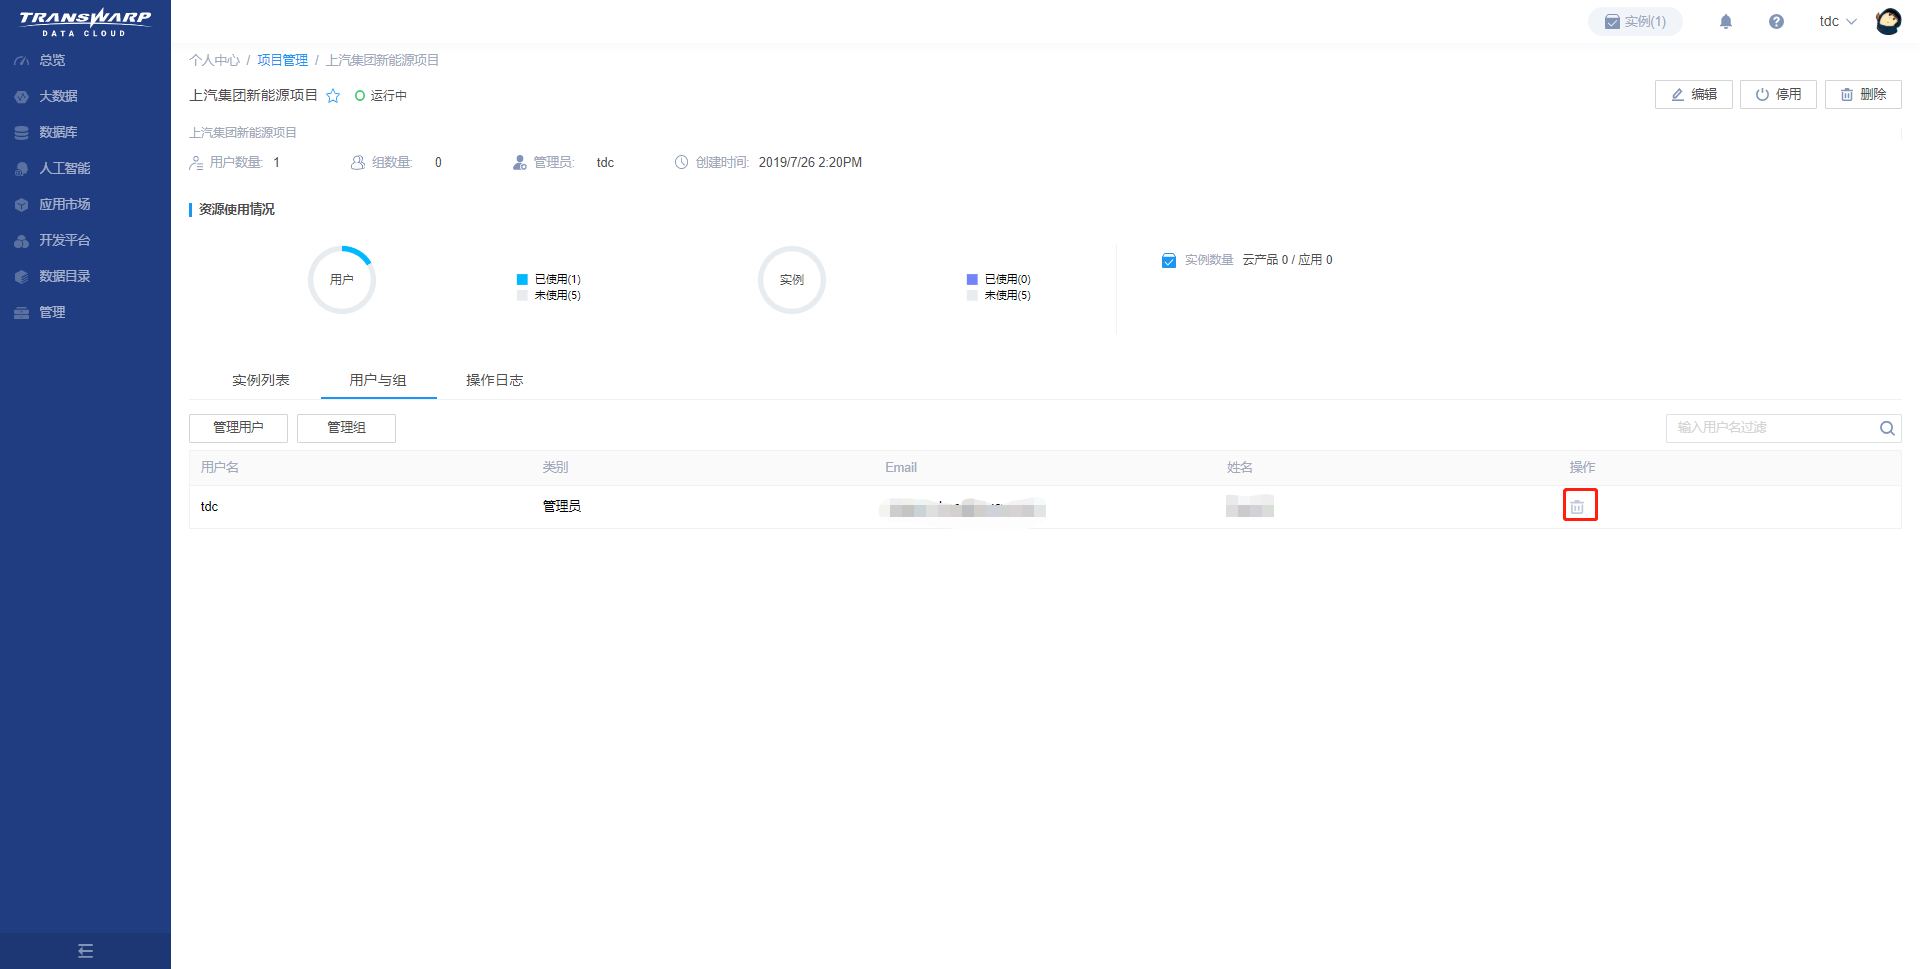This screenshot has width=1920, height=969.
Task: Click the 管理组 manage groups button
Action: click(x=346, y=428)
